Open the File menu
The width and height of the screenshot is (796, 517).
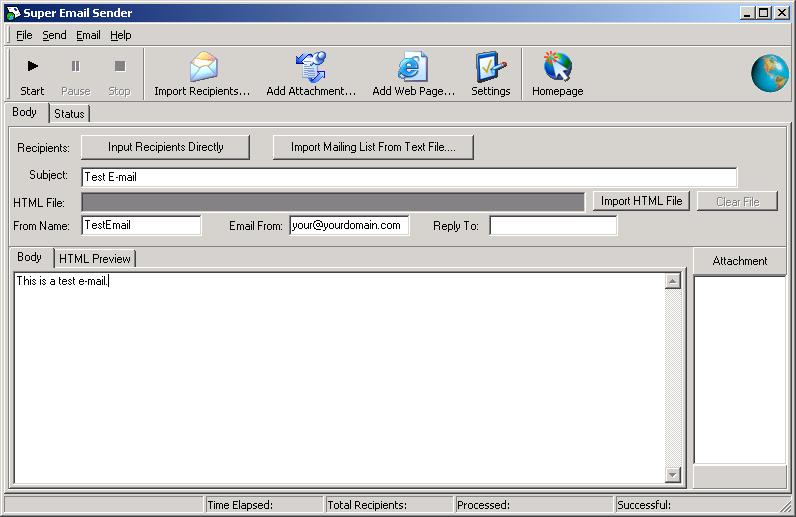(24, 35)
